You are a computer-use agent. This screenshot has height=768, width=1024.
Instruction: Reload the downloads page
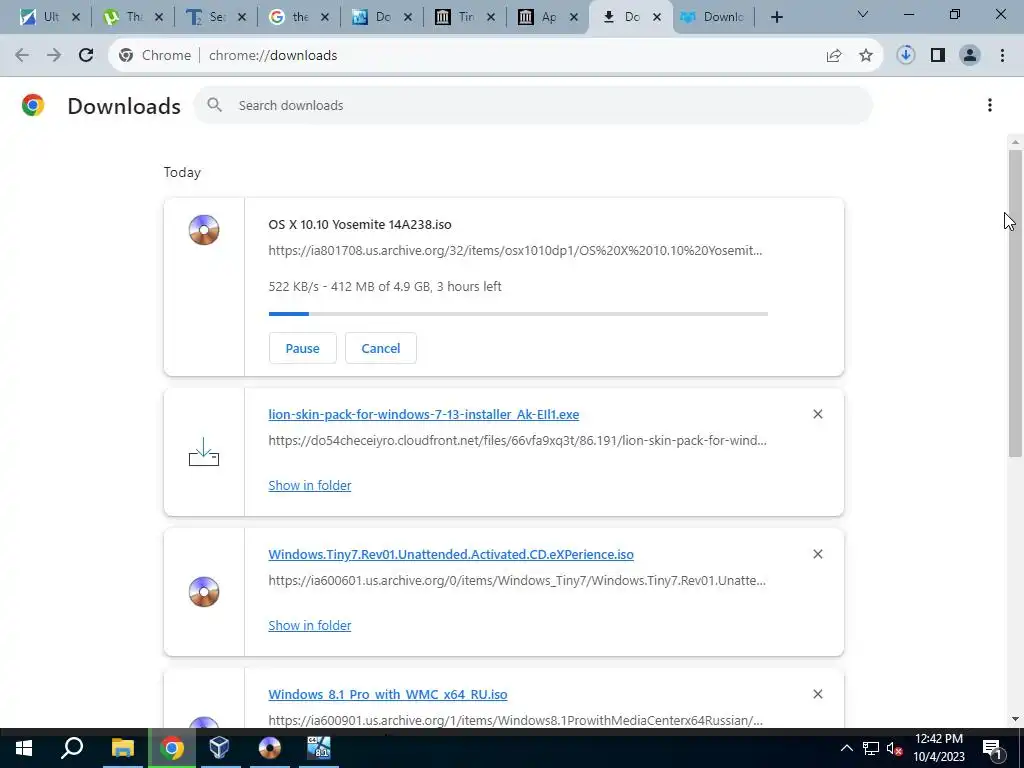coord(86,56)
